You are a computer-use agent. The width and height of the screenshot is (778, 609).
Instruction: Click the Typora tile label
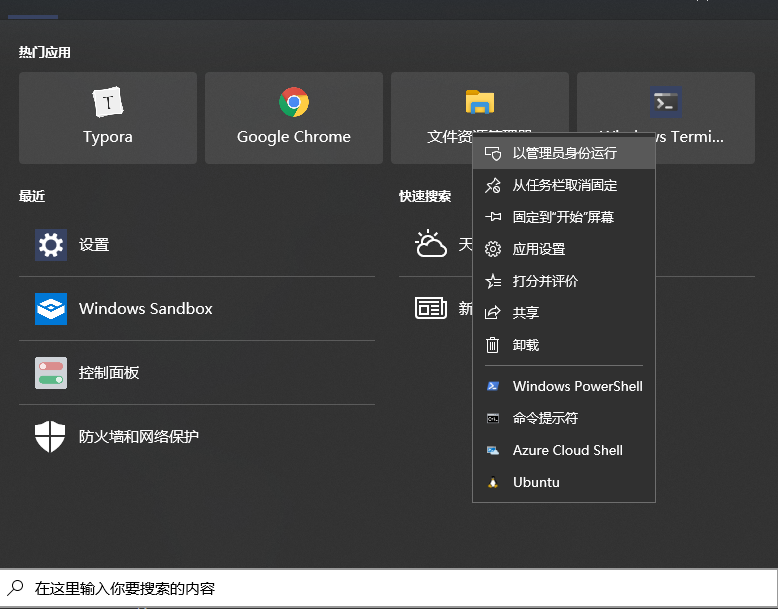(108, 137)
